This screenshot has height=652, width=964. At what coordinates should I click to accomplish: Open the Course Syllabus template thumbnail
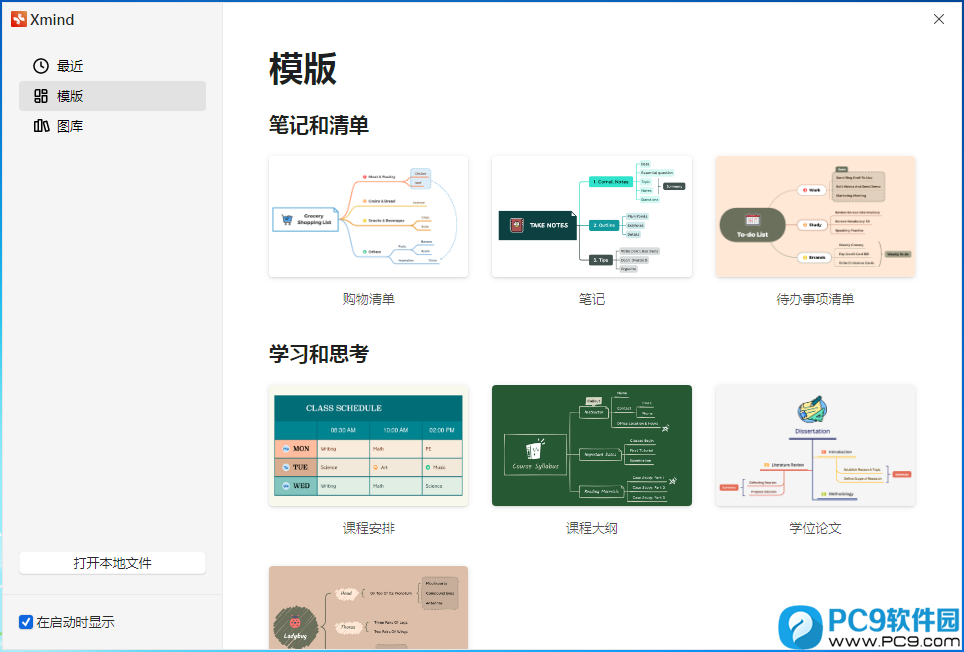coord(591,446)
